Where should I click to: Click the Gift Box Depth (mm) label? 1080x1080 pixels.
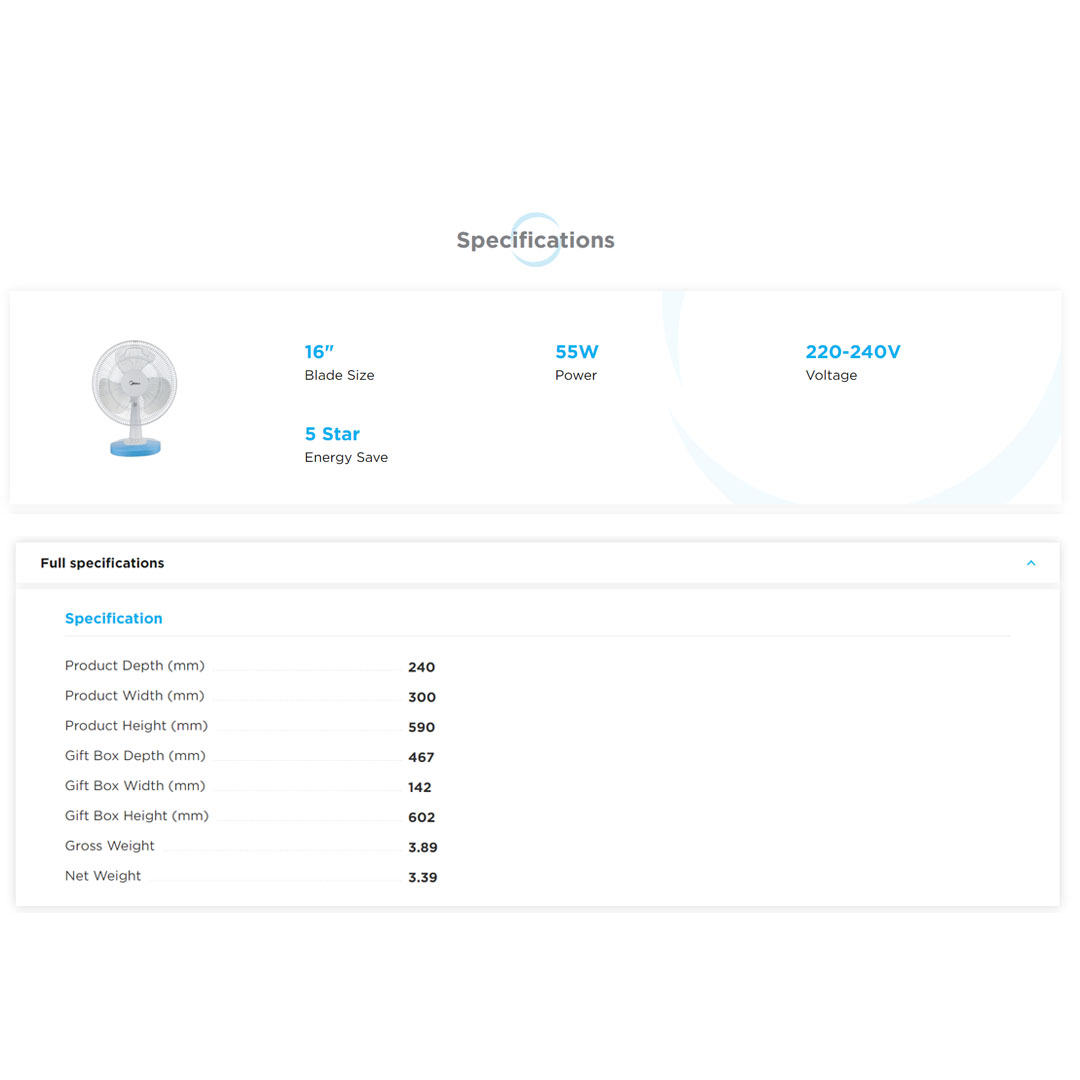[135, 756]
